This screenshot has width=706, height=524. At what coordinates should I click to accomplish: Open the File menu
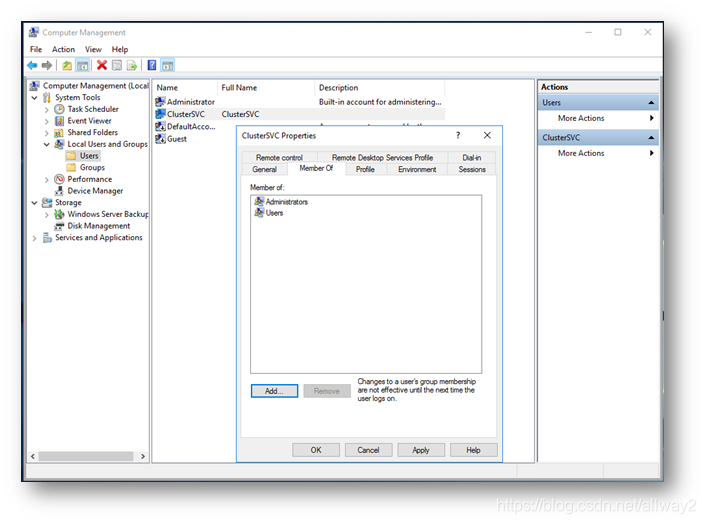tap(36, 49)
